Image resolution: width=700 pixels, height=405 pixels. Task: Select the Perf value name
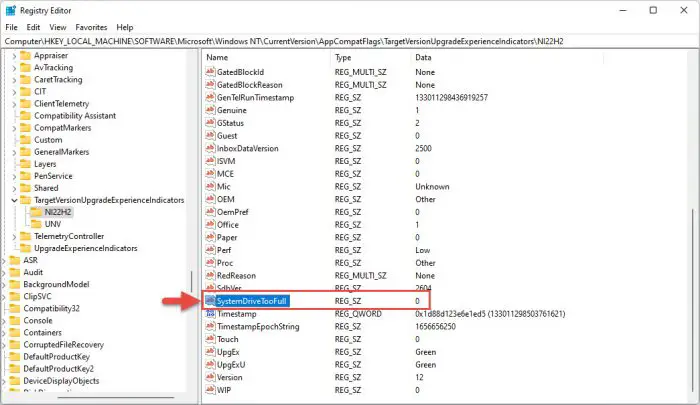coord(224,251)
